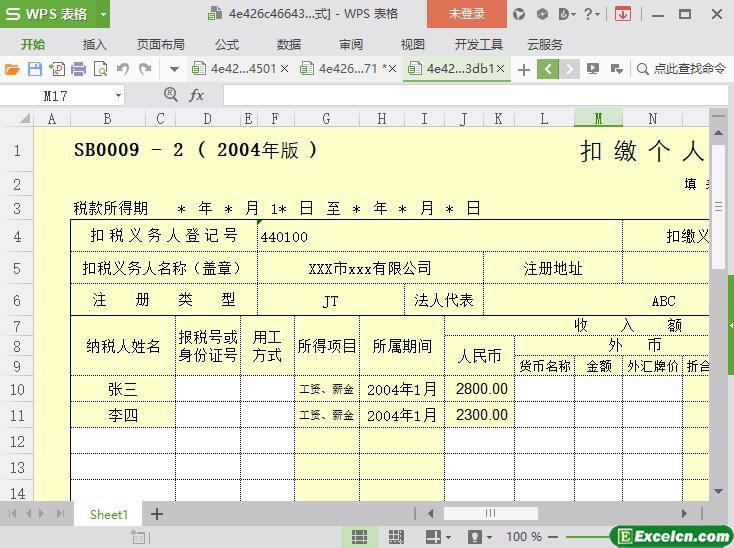Image resolution: width=734 pixels, height=548 pixels.
Task: Click the presentation screen toolbar icon
Action: point(593,69)
